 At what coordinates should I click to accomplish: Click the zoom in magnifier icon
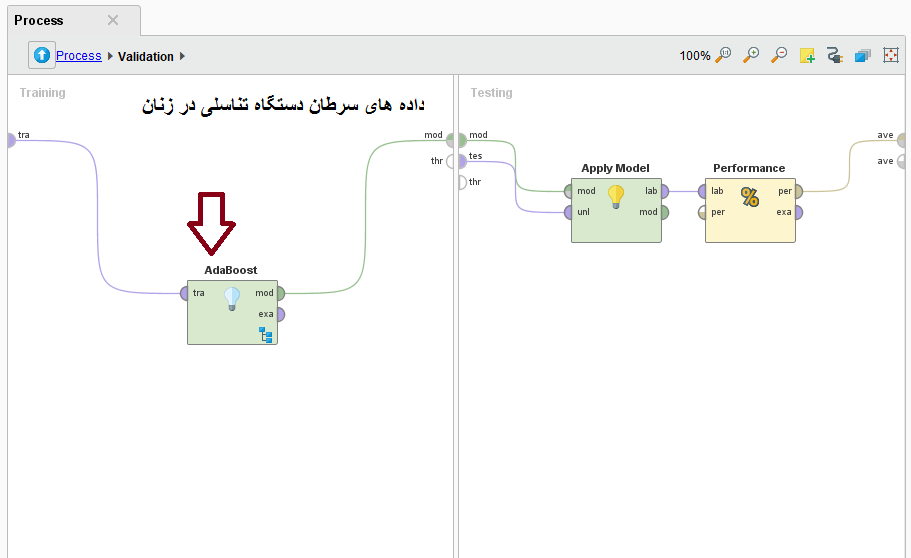(751, 56)
